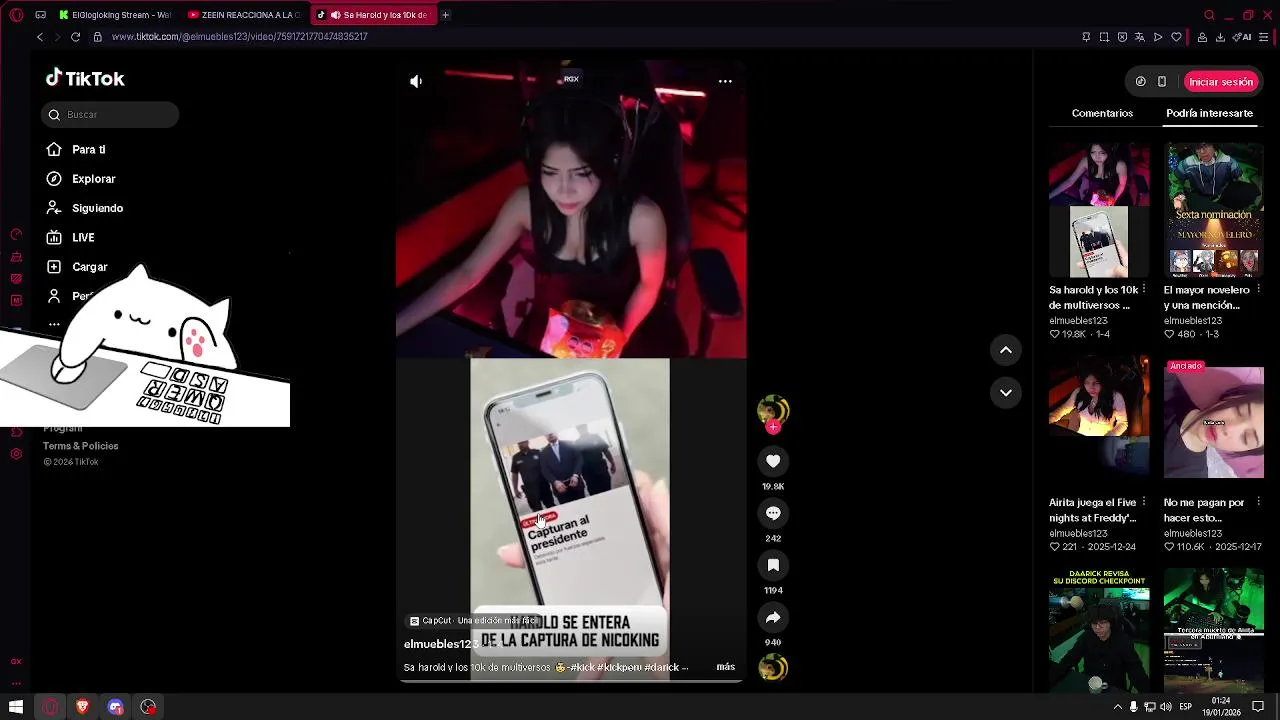Go back with browser back arrow

pyautogui.click(x=40, y=37)
